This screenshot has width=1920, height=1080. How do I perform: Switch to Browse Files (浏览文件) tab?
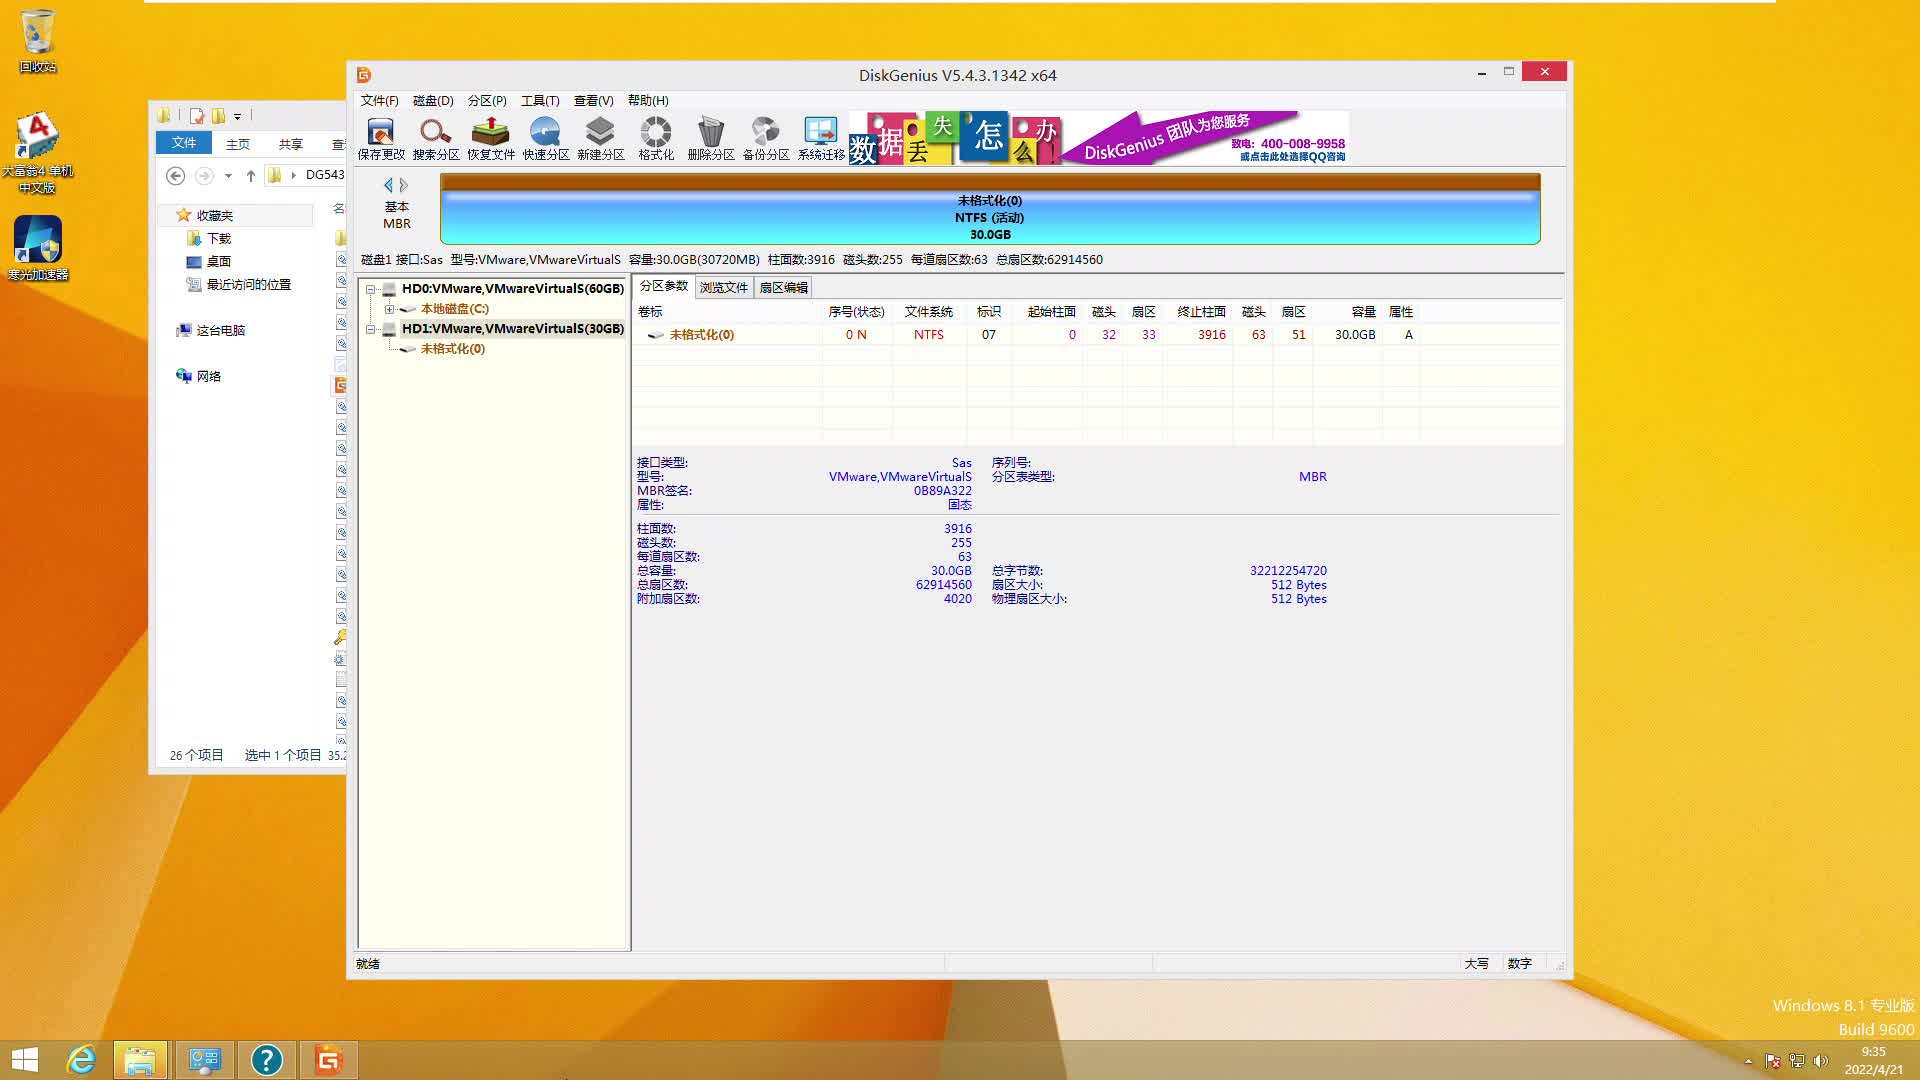pyautogui.click(x=724, y=287)
